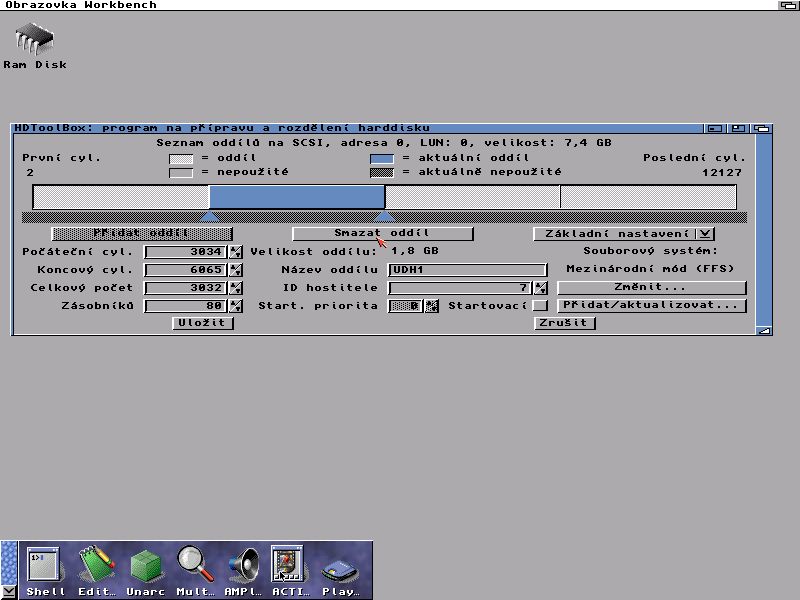Screen dimensions: 800x600
Task: Adjust the Zásobníků stepper arrows
Action: 236,305
